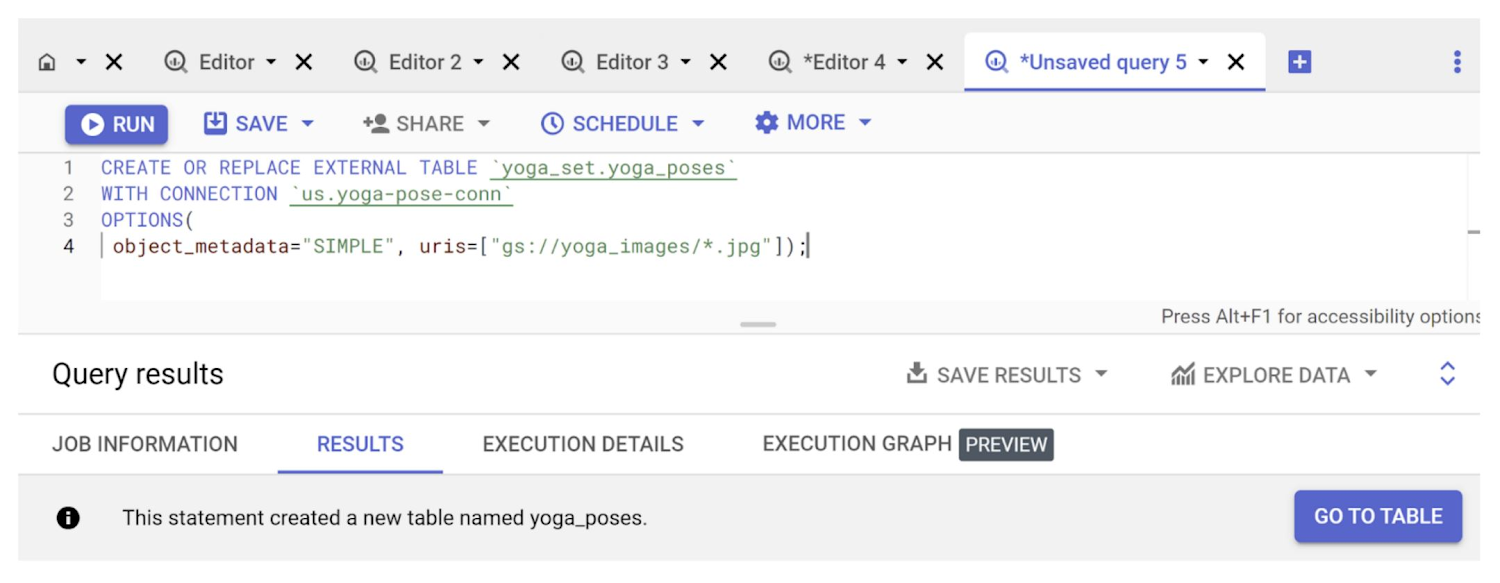This screenshot has width=1500, height=583.
Task: Click the Query results heading
Action: pyautogui.click(x=138, y=374)
